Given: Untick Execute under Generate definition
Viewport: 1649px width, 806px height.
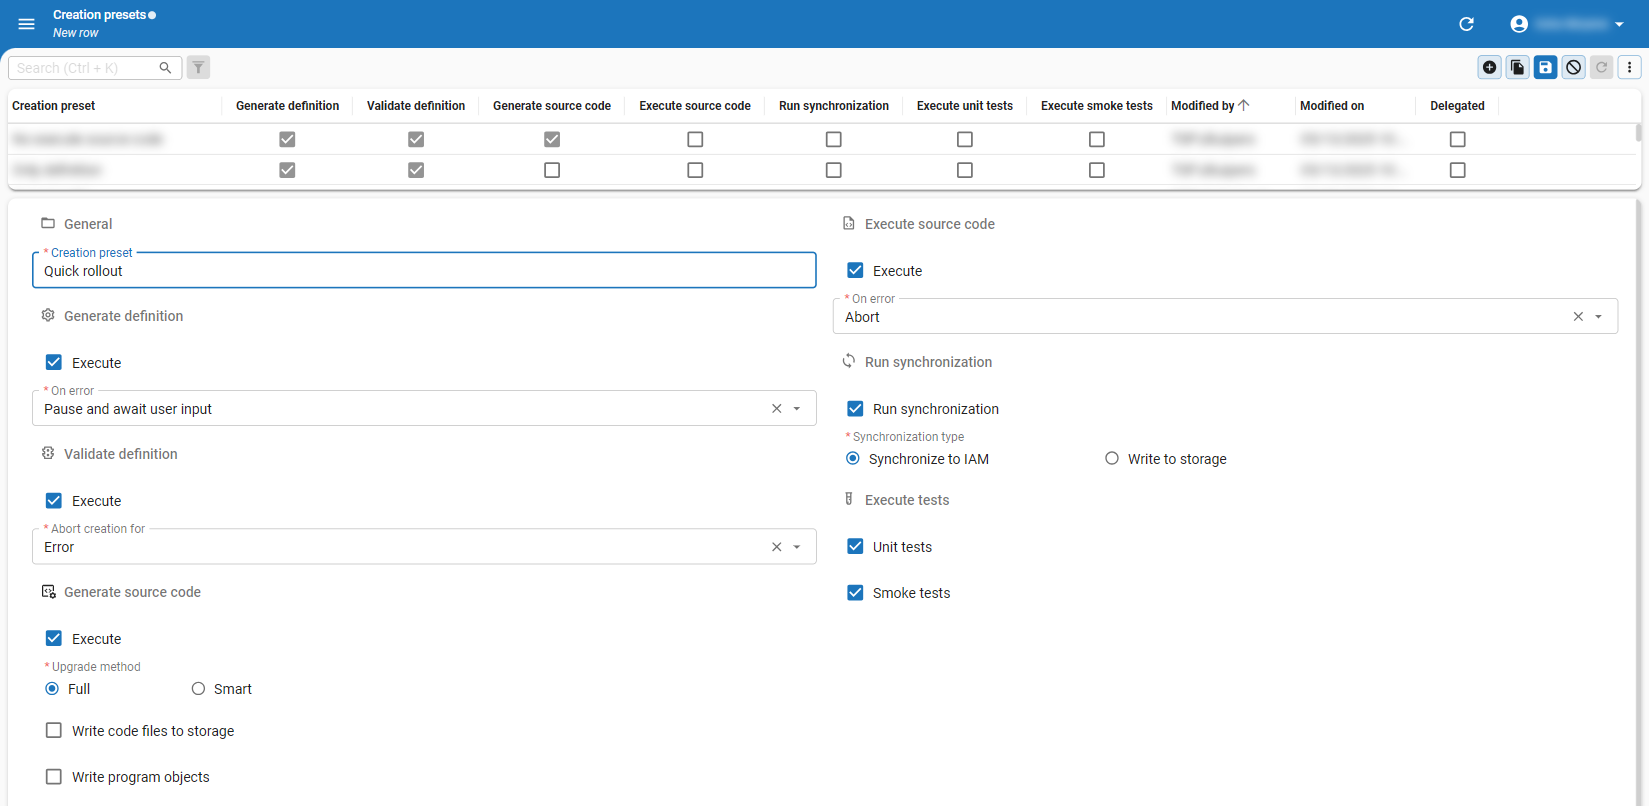Looking at the screenshot, I should [x=54, y=362].
